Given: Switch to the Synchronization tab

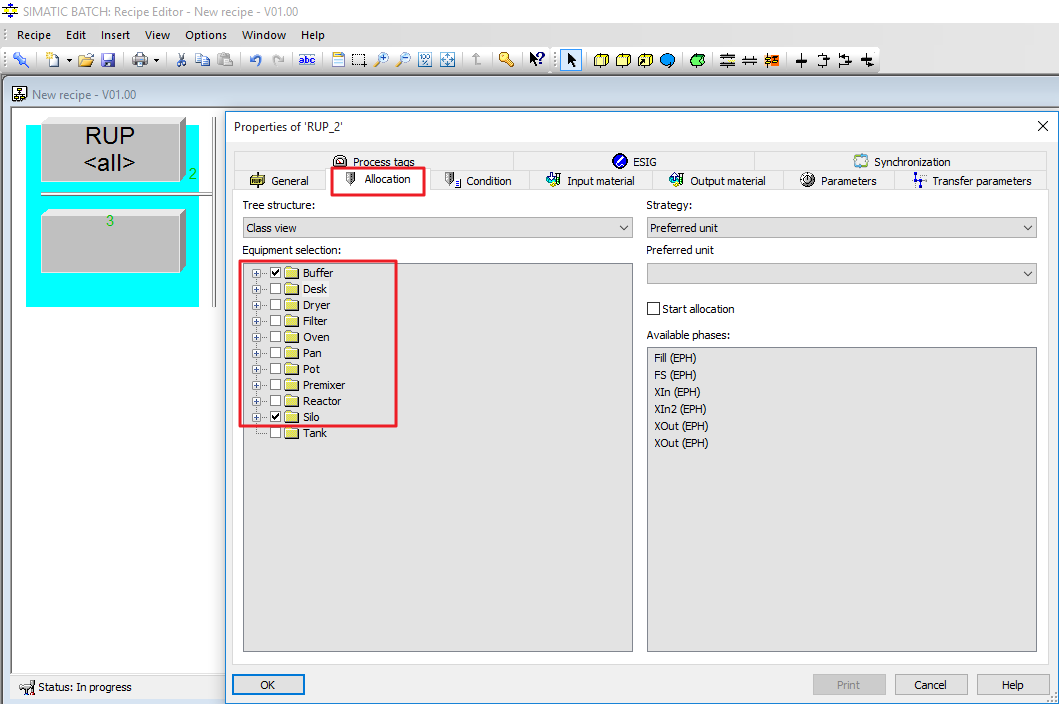Looking at the screenshot, I should [902, 161].
